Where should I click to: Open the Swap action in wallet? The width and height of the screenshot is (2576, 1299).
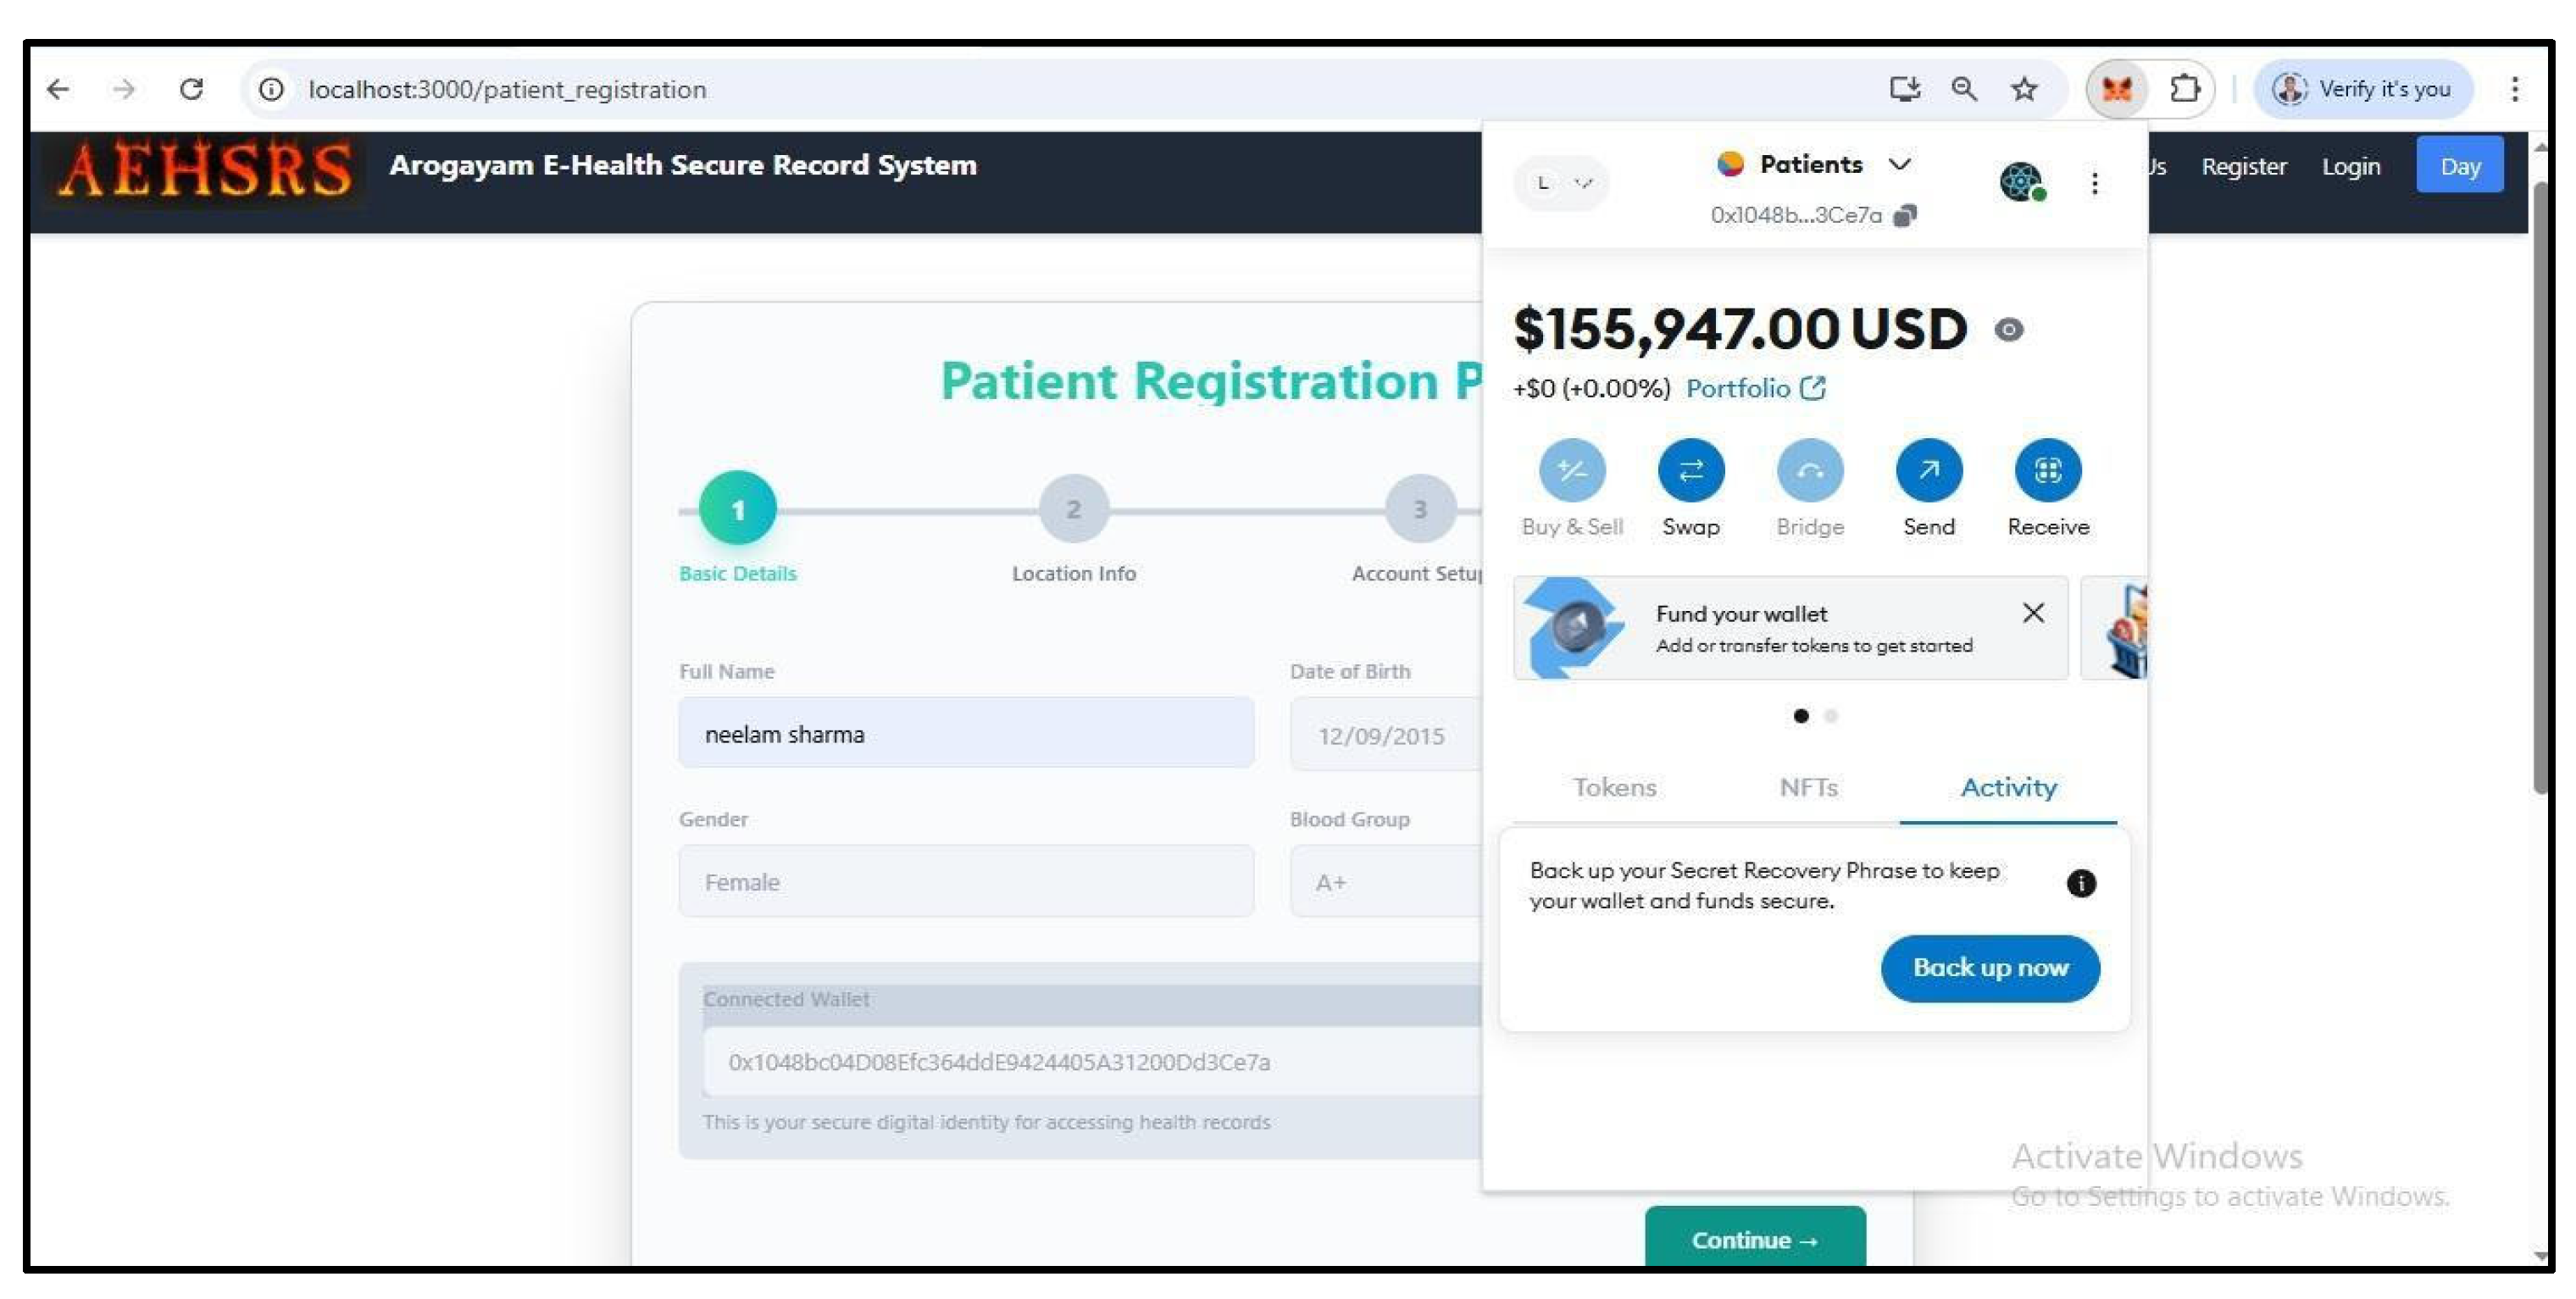pyautogui.click(x=1690, y=470)
